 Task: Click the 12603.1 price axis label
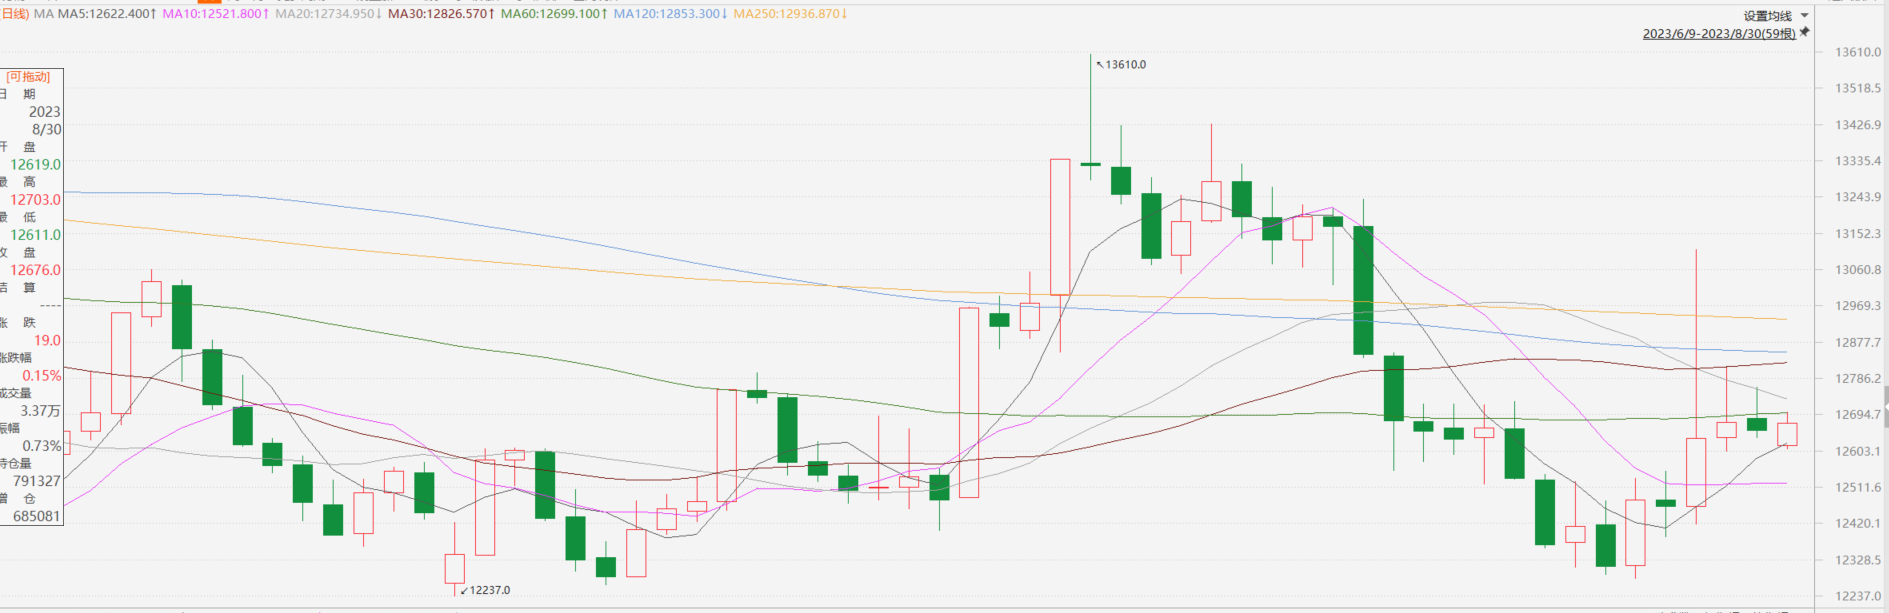[x=1858, y=451]
